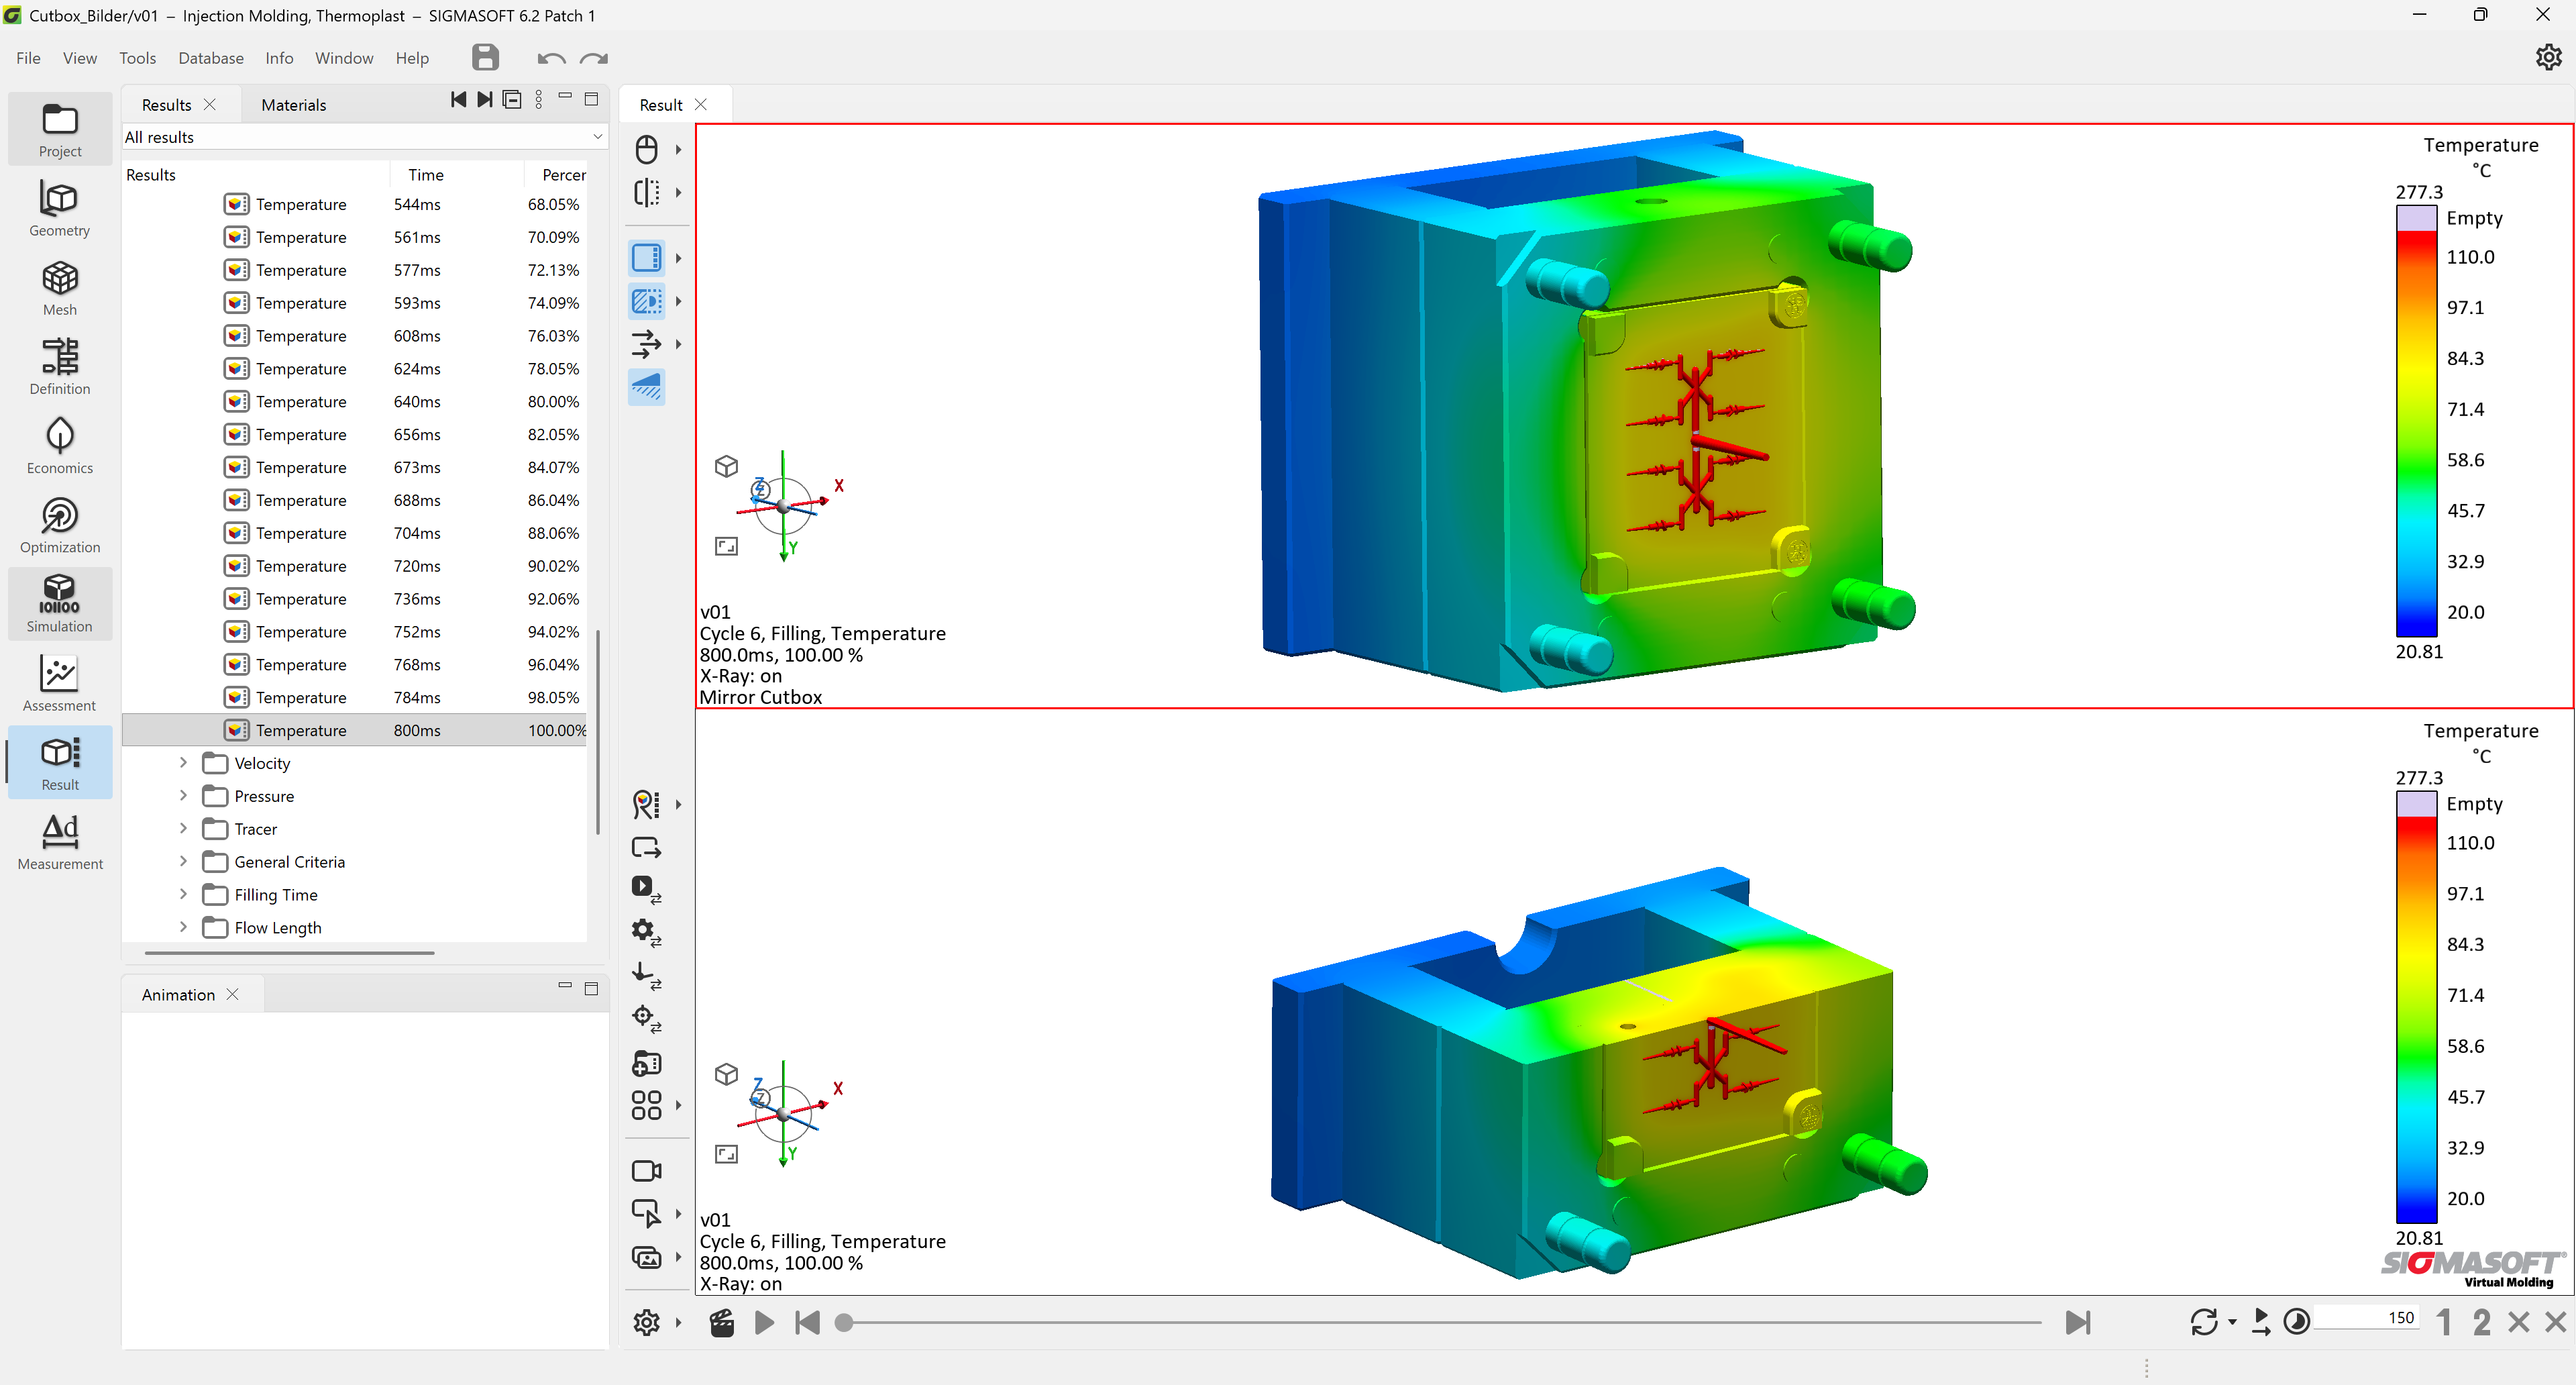Switch to the Materials tab
This screenshot has width=2576, height=1385.
pyautogui.click(x=293, y=105)
